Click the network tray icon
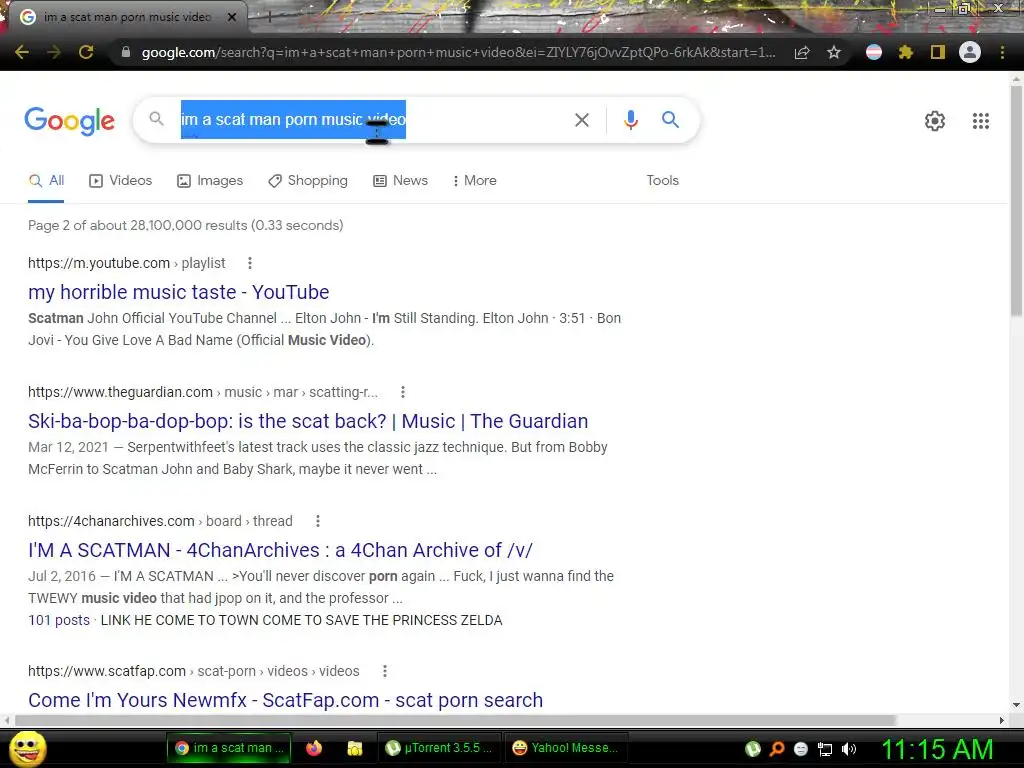Screen dimensions: 1024x768 (x=825, y=749)
